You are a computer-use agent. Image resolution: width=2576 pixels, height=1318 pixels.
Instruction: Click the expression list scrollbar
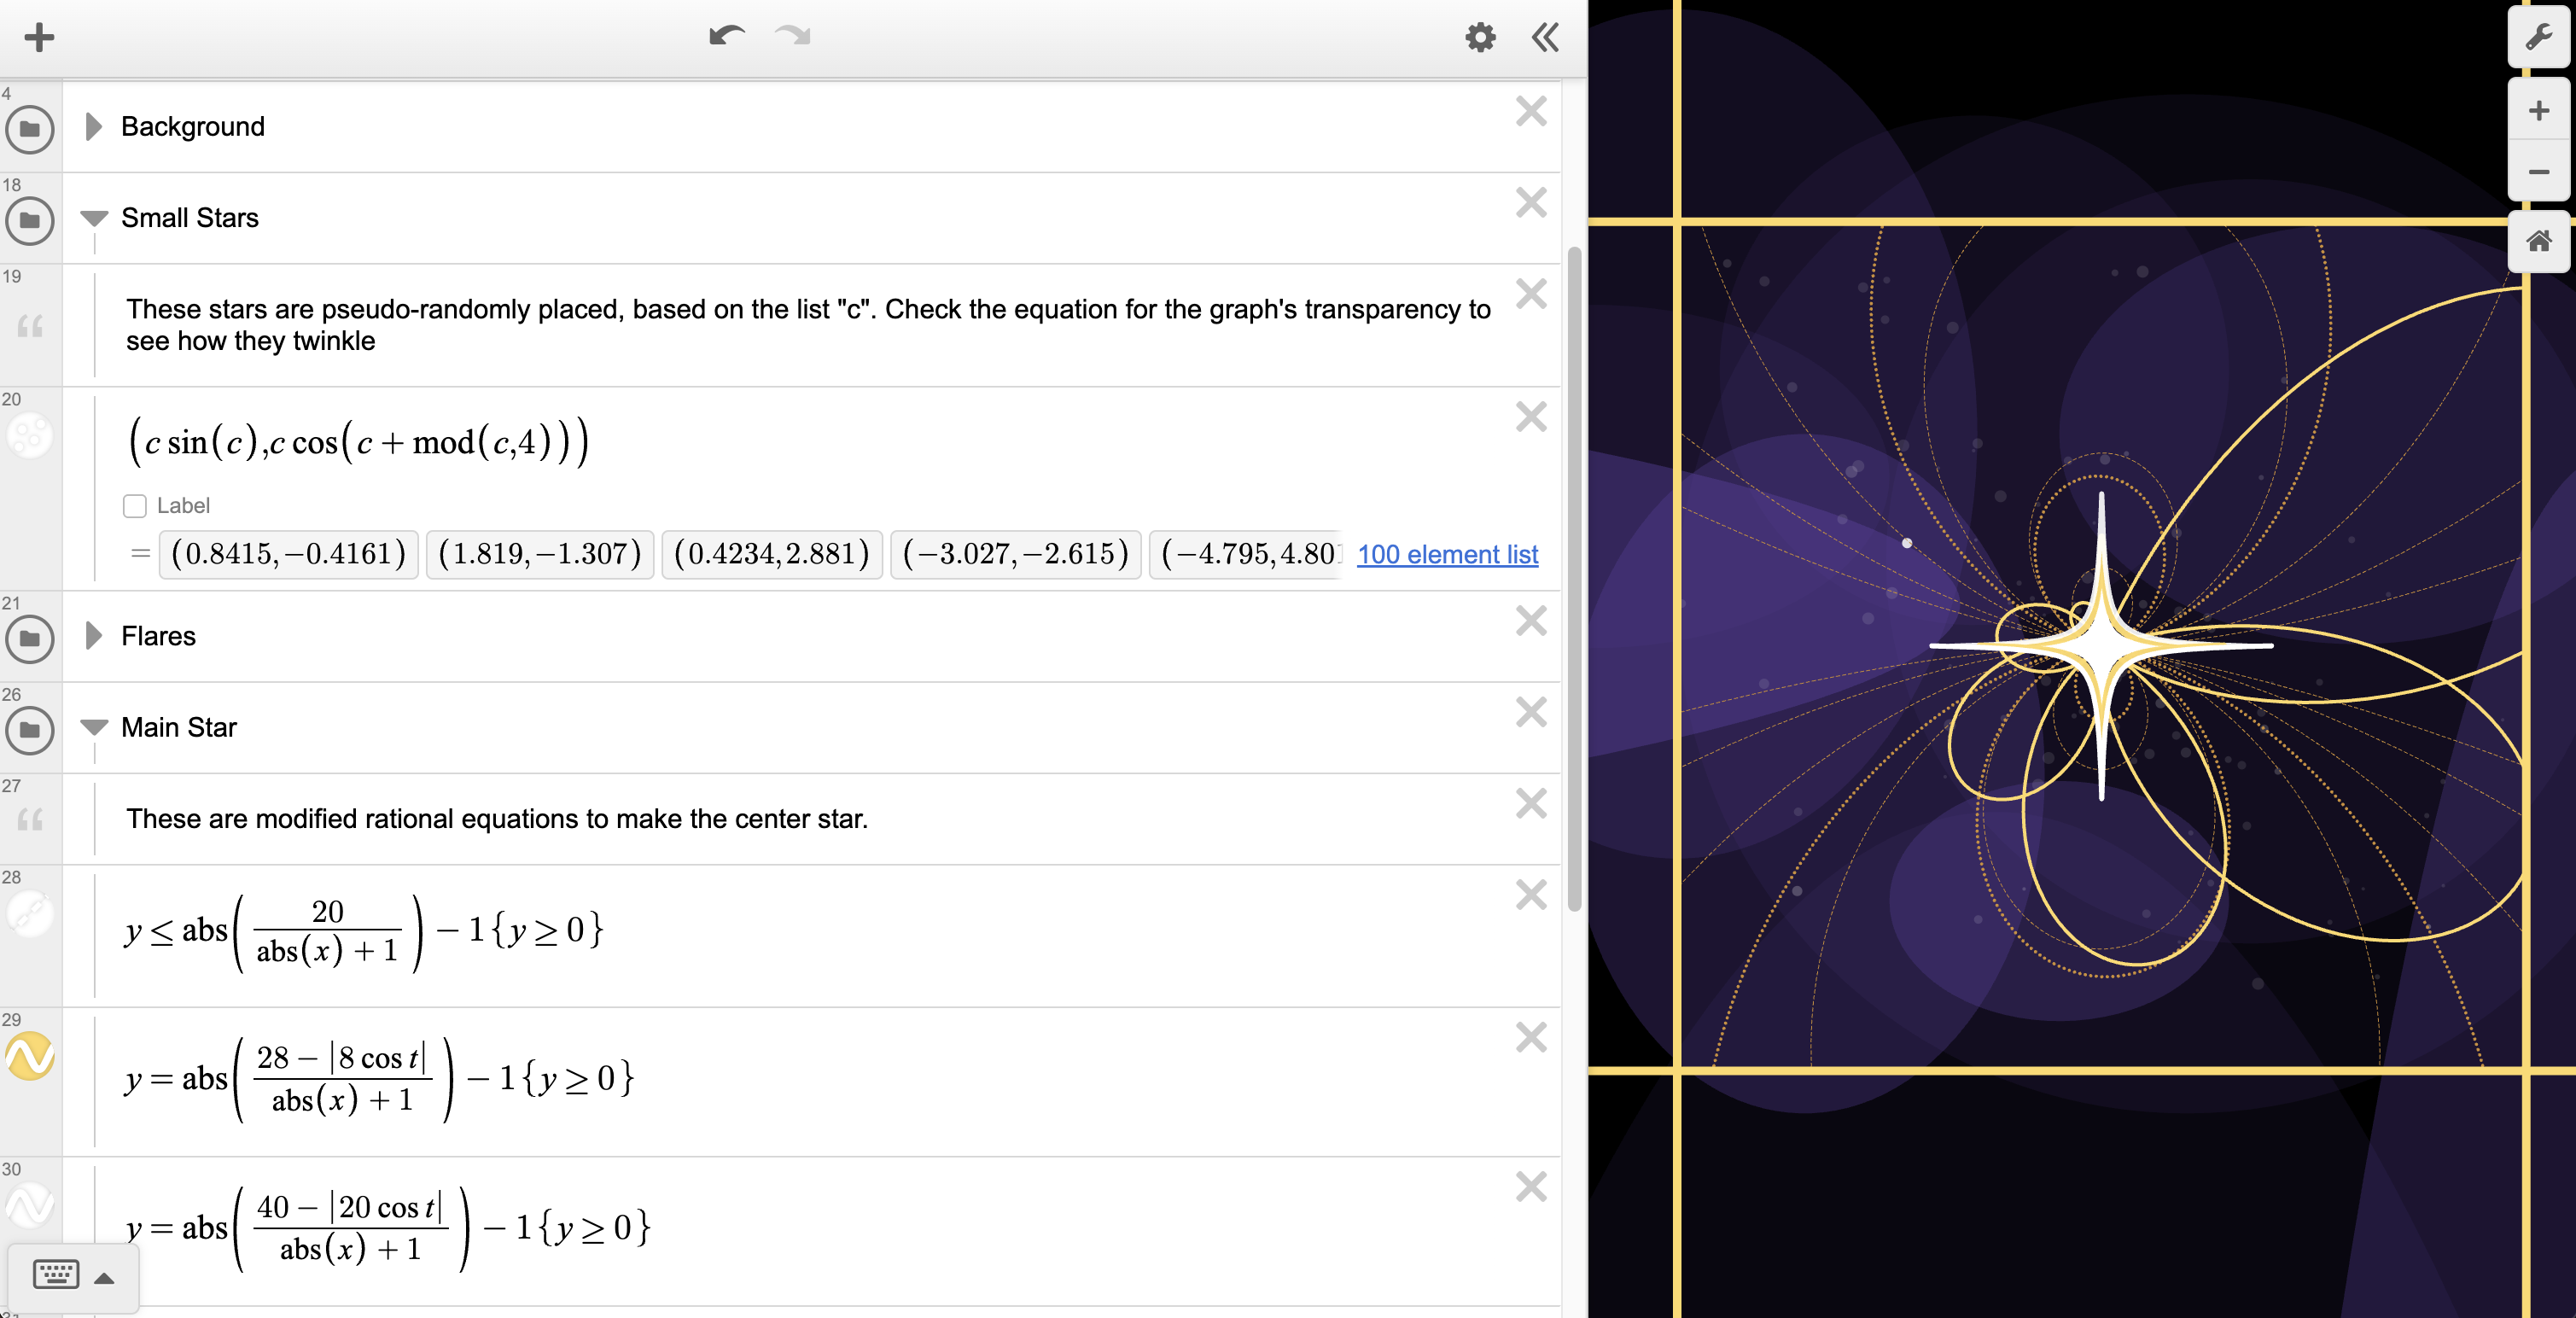(1573, 580)
